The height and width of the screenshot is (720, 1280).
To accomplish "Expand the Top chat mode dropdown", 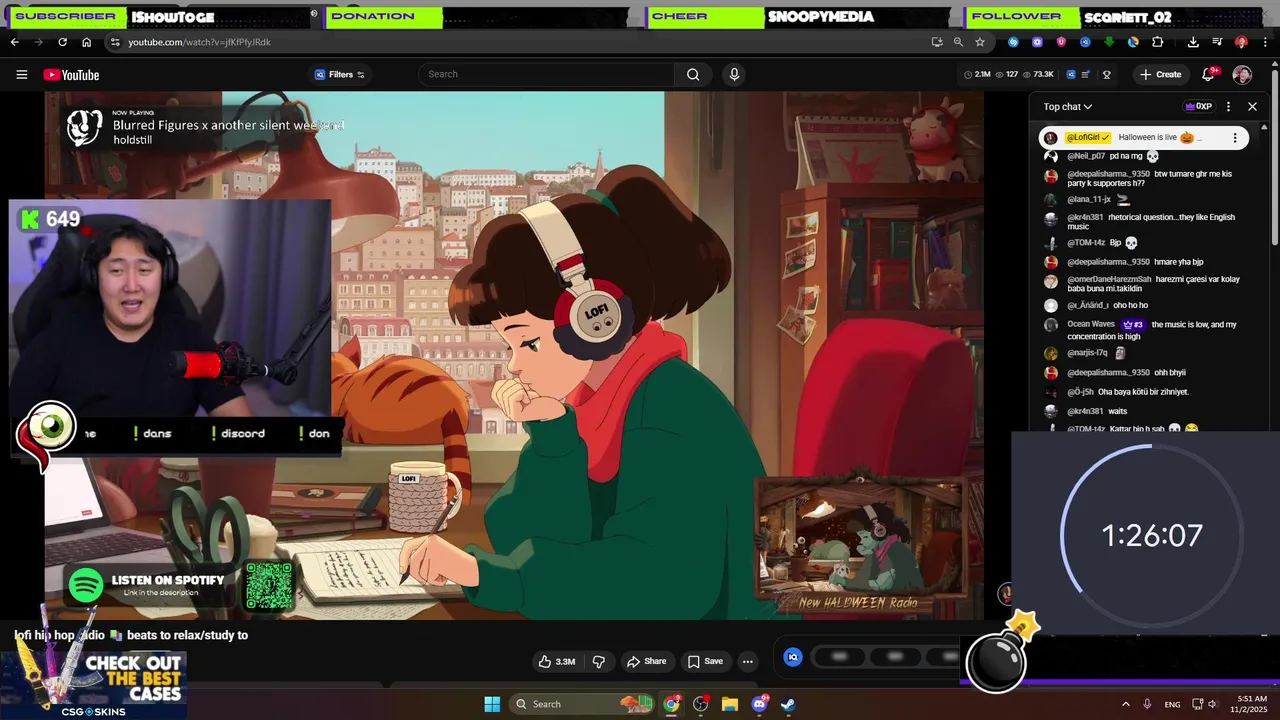I will 1068,106.
